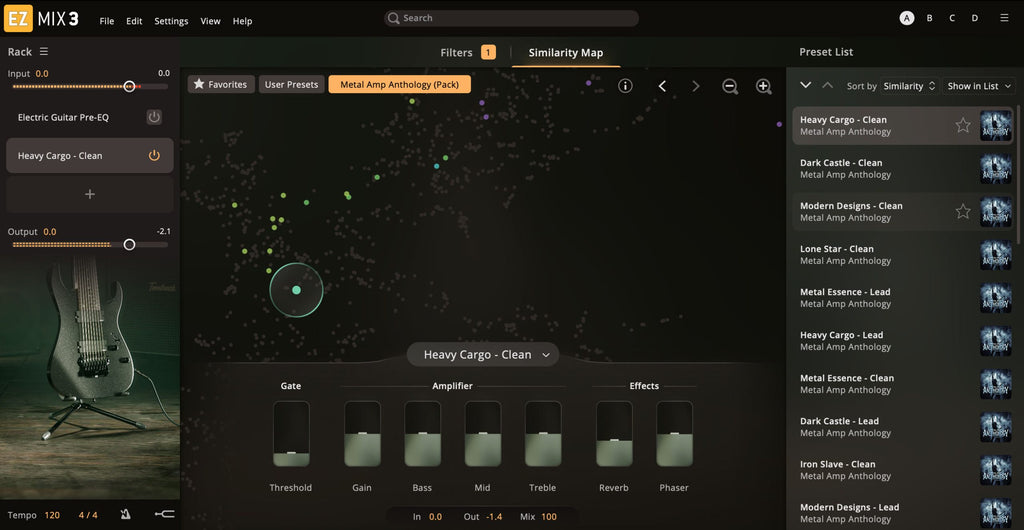Viewport: 1024px width, 530px height.
Task: Favorite the Heavy Cargo - Clean preset star
Action: pos(963,125)
